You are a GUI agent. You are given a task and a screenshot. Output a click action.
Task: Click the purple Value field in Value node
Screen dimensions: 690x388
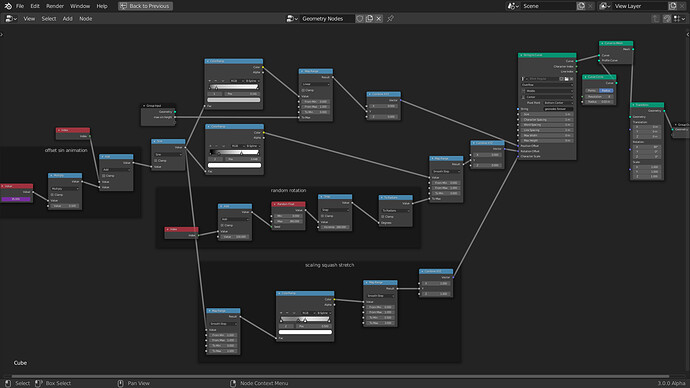point(16,199)
